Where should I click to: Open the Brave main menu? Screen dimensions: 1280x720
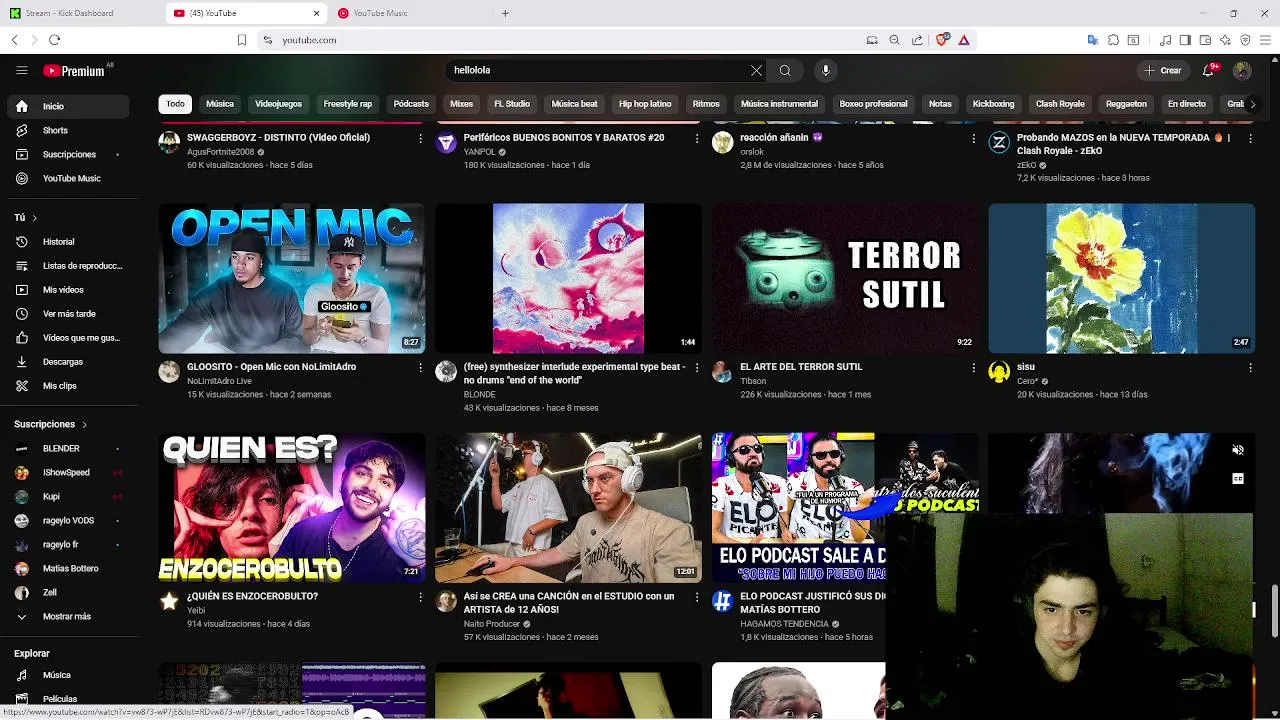[1265, 40]
